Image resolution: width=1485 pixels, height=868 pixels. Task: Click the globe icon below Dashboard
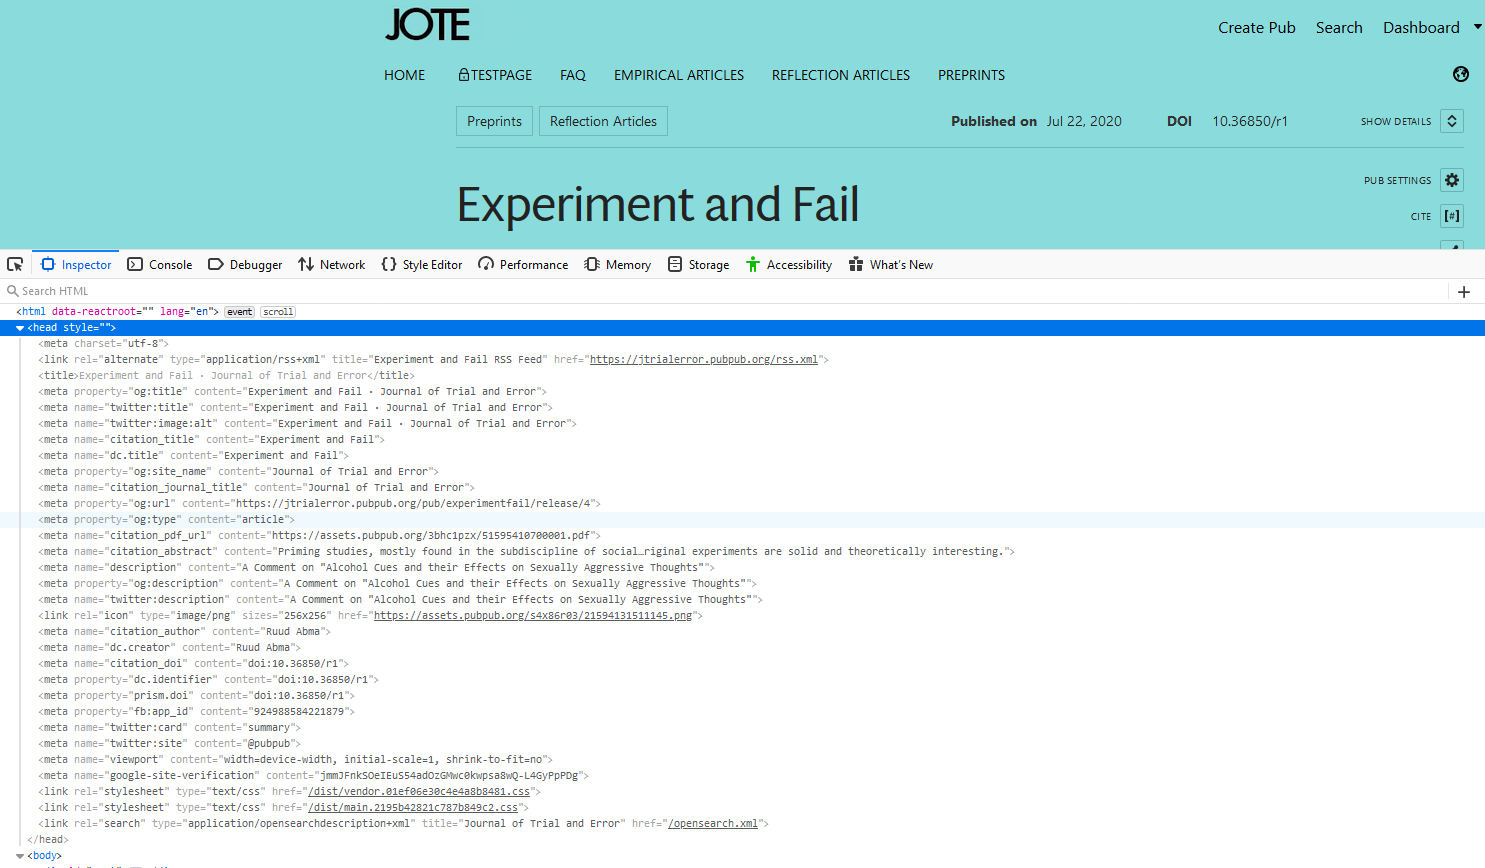[1461, 74]
